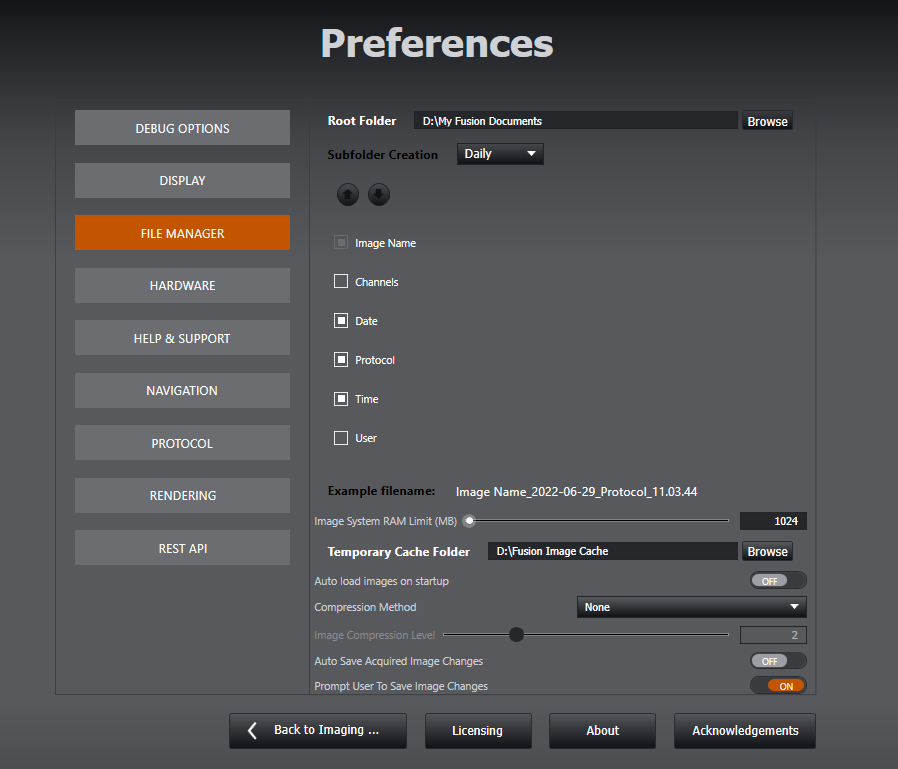Click the Image System RAM Limit slider handle
The image size is (898, 769).
click(468, 520)
